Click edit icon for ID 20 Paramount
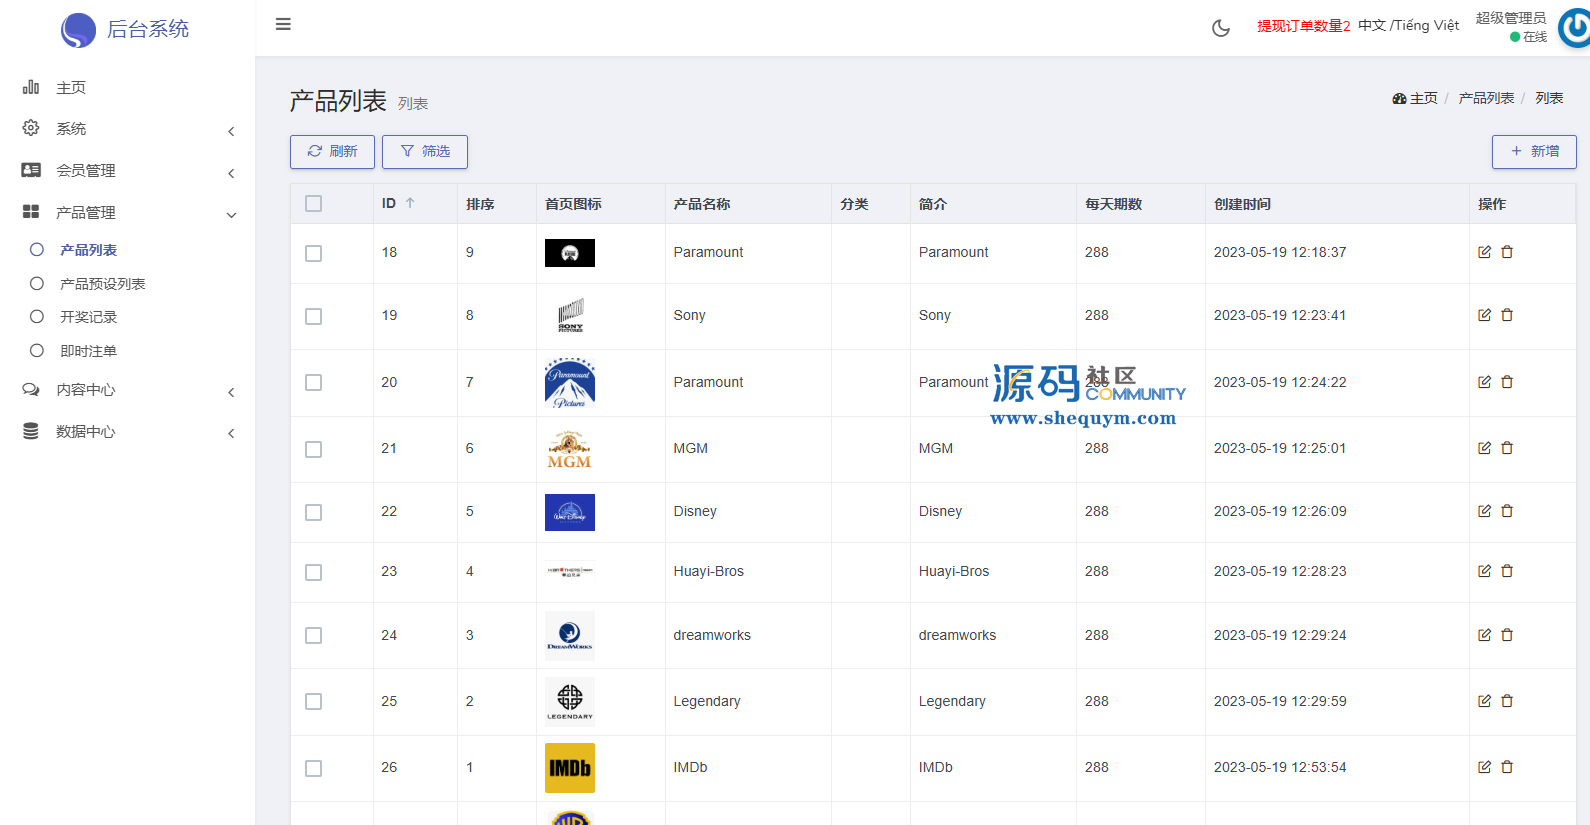This screenshot has height=825, width=1590. pos(1484,382)
